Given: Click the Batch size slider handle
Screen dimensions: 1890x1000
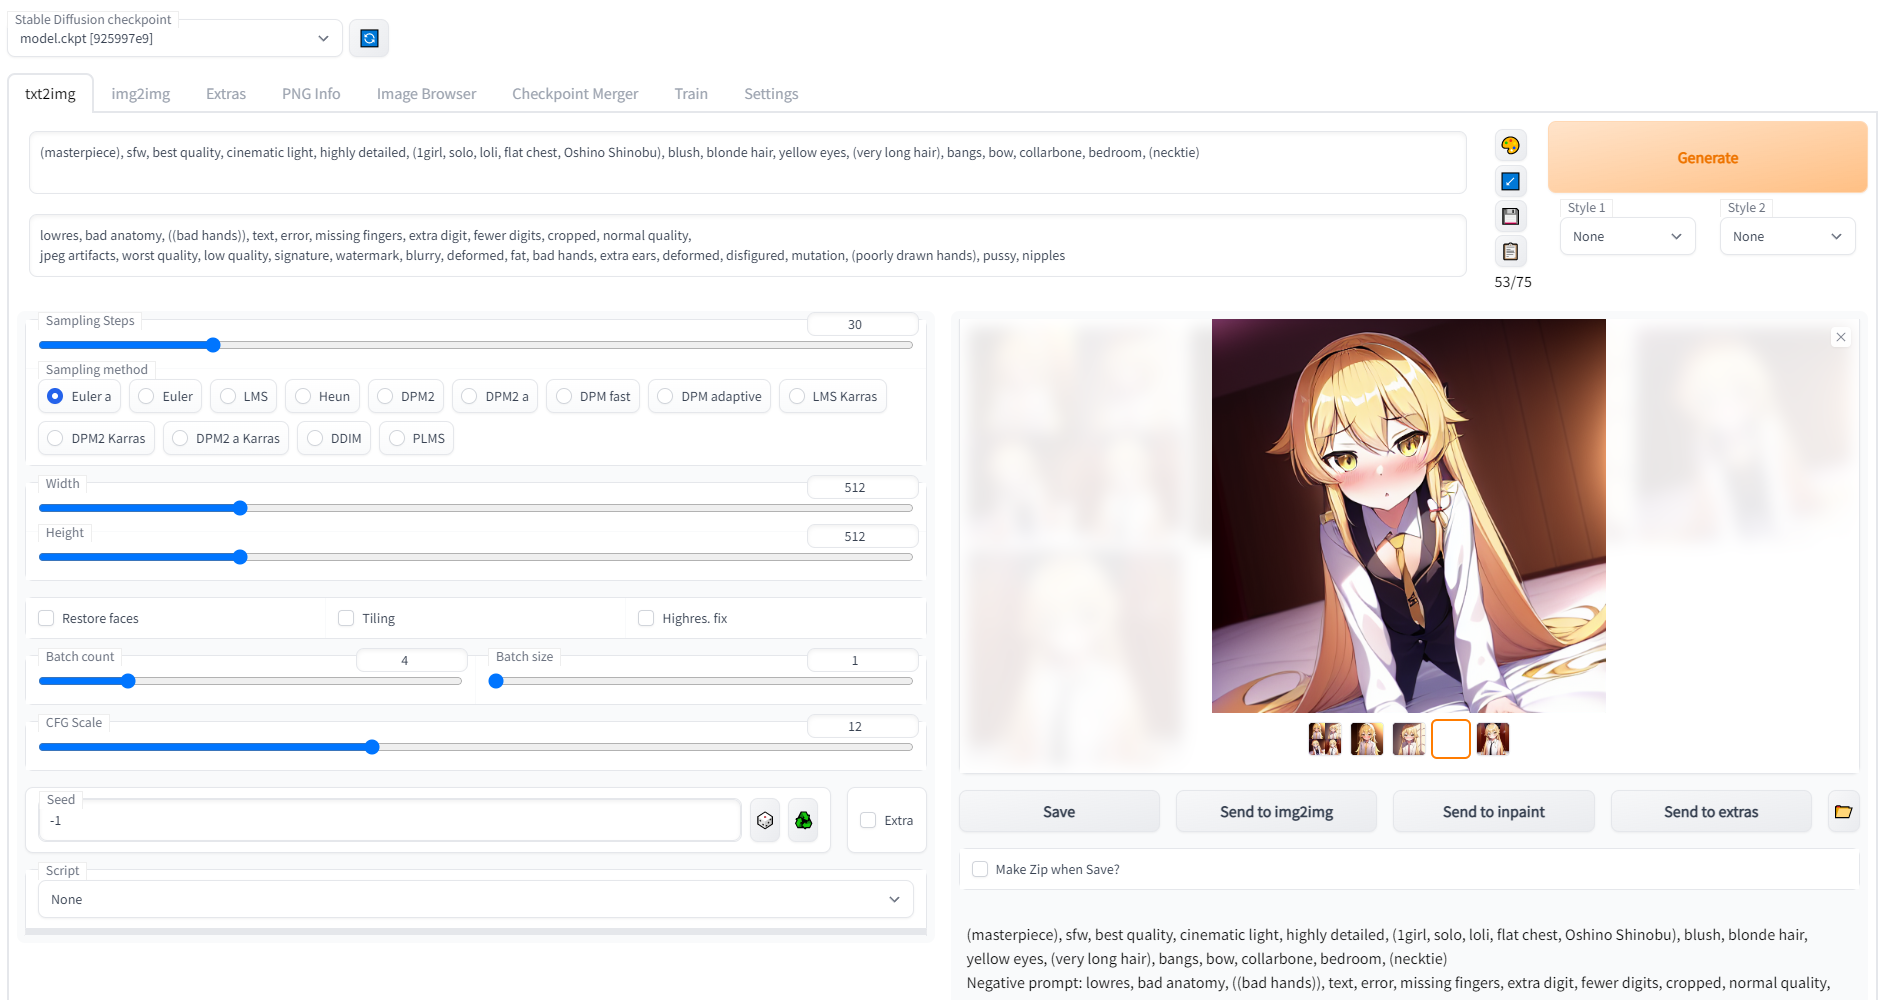Looking at the screenshot, I should (496, 681).
